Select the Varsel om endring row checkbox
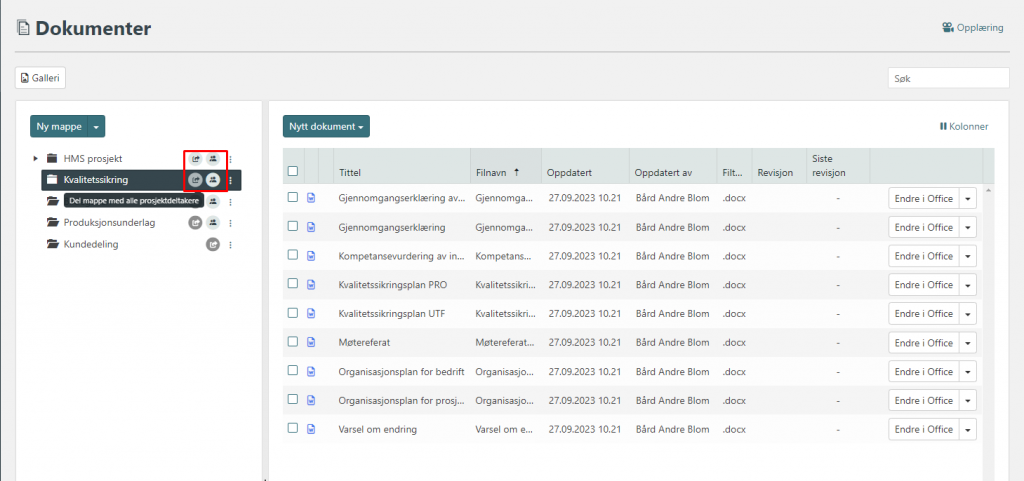Viewport: 1024px width, 481px height. pyautogui.click(x=293, y=428)
